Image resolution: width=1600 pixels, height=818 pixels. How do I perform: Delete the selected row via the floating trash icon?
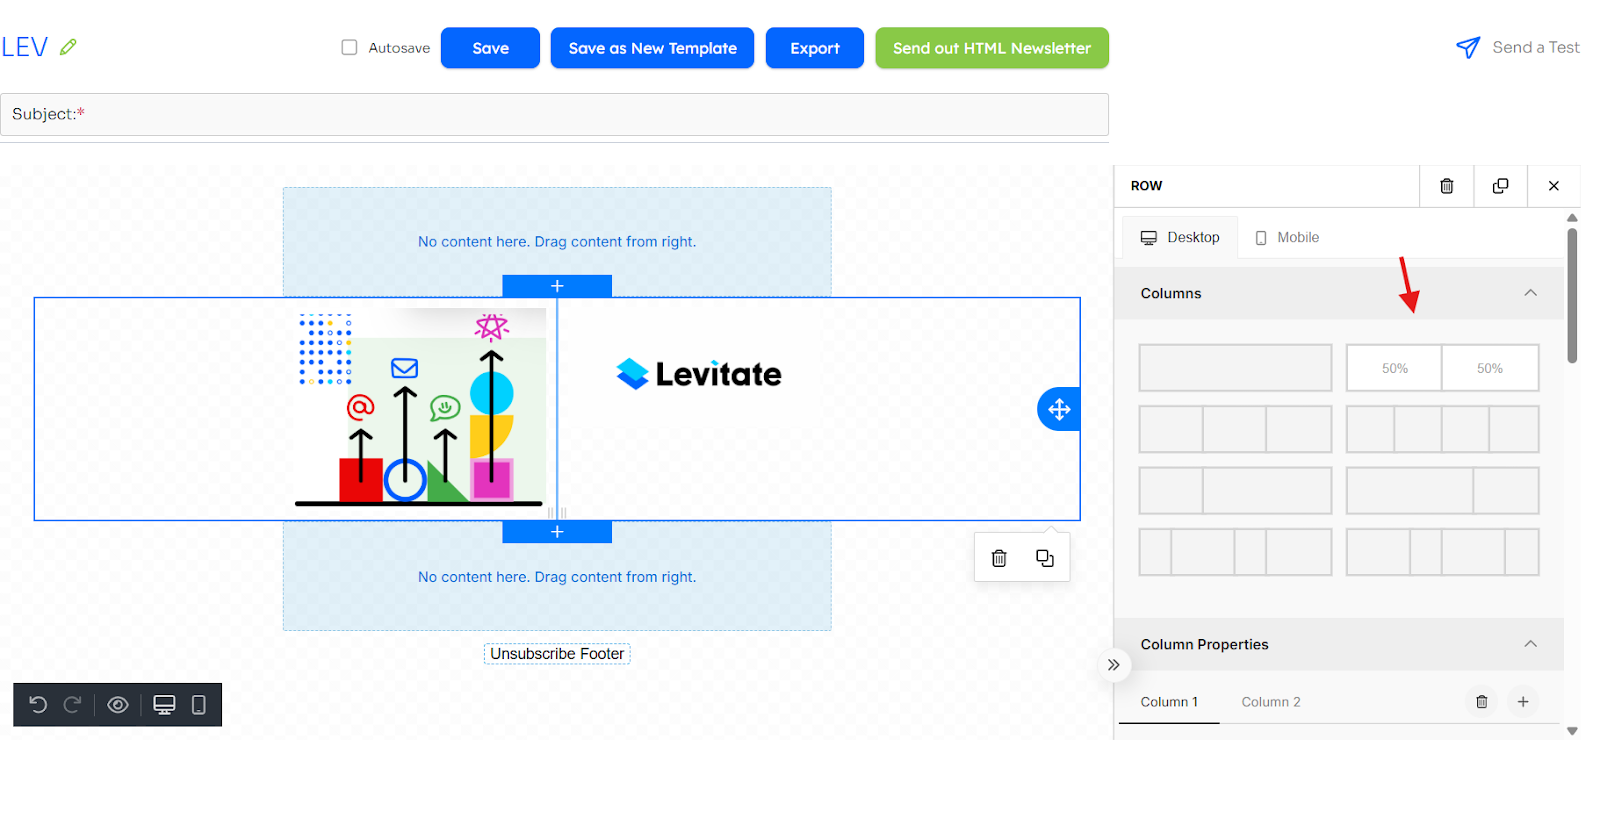pos(999,558)
